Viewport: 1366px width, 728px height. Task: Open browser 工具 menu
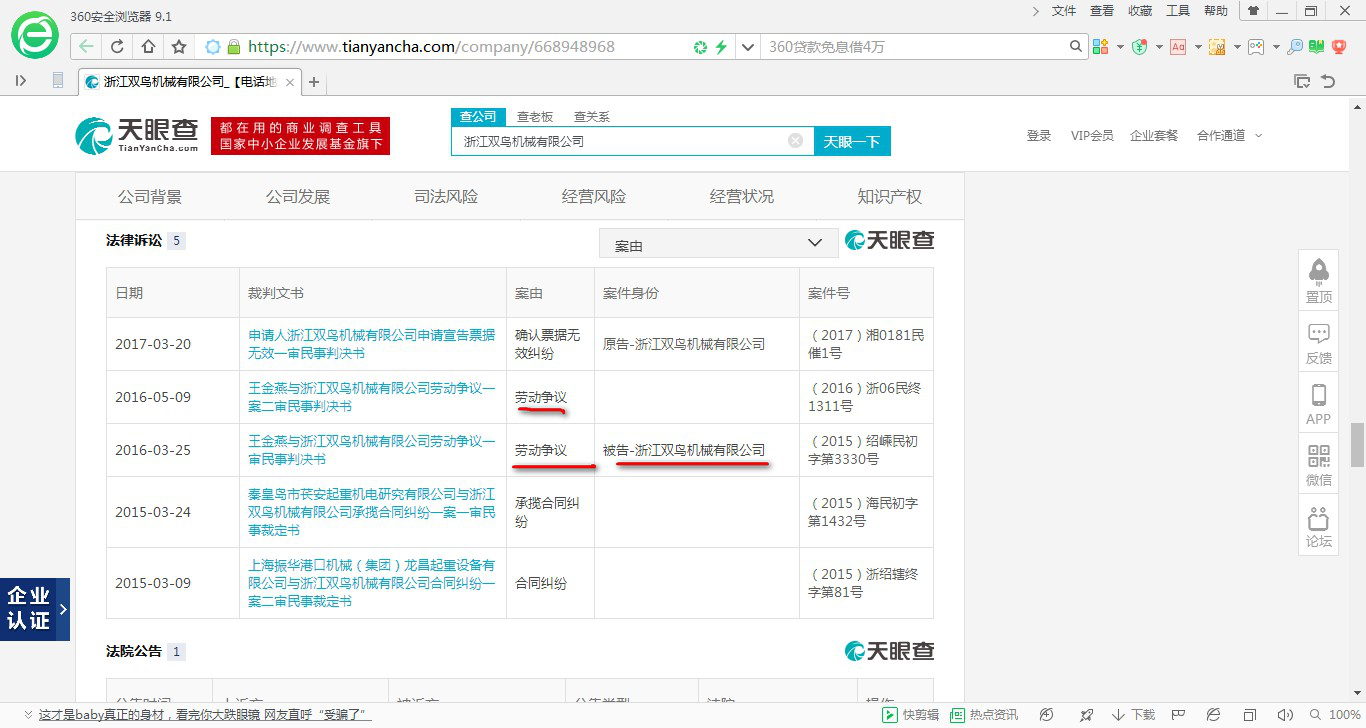tap(1178, 11)
